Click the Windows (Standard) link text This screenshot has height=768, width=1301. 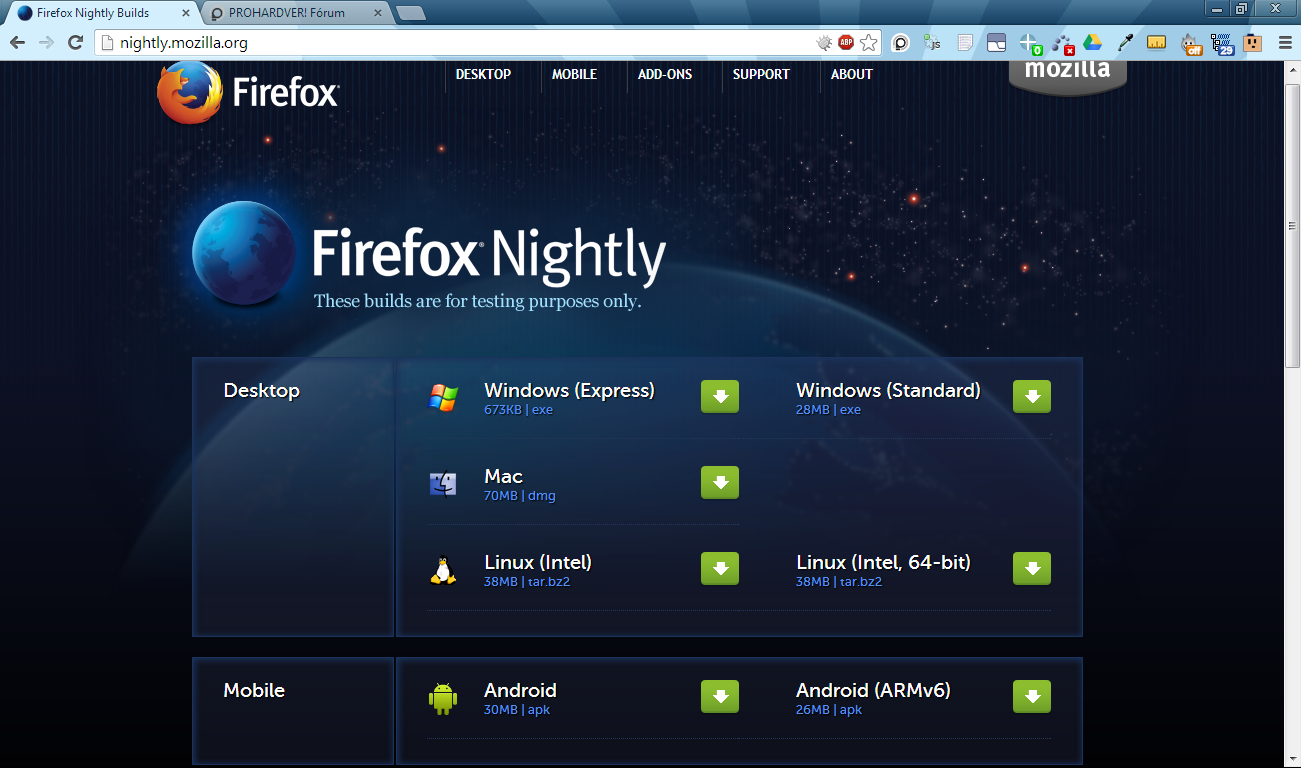(888, 390)
